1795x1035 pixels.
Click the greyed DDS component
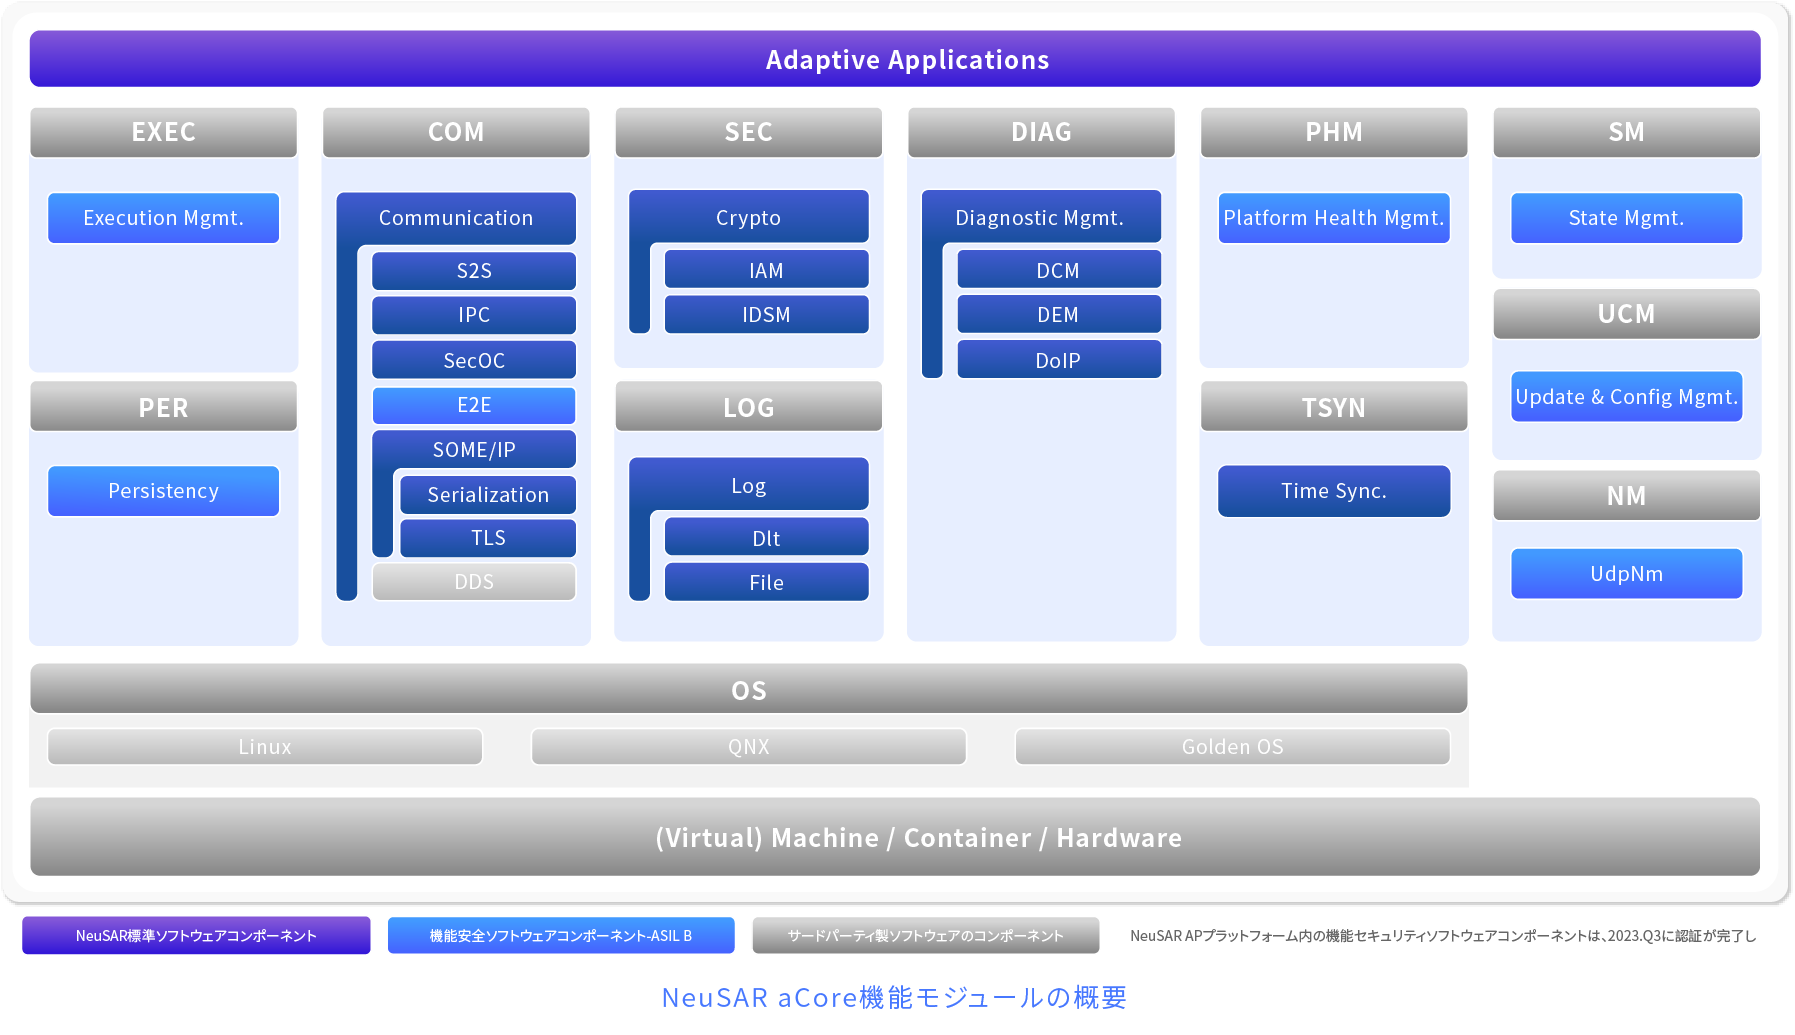point(474,582)
